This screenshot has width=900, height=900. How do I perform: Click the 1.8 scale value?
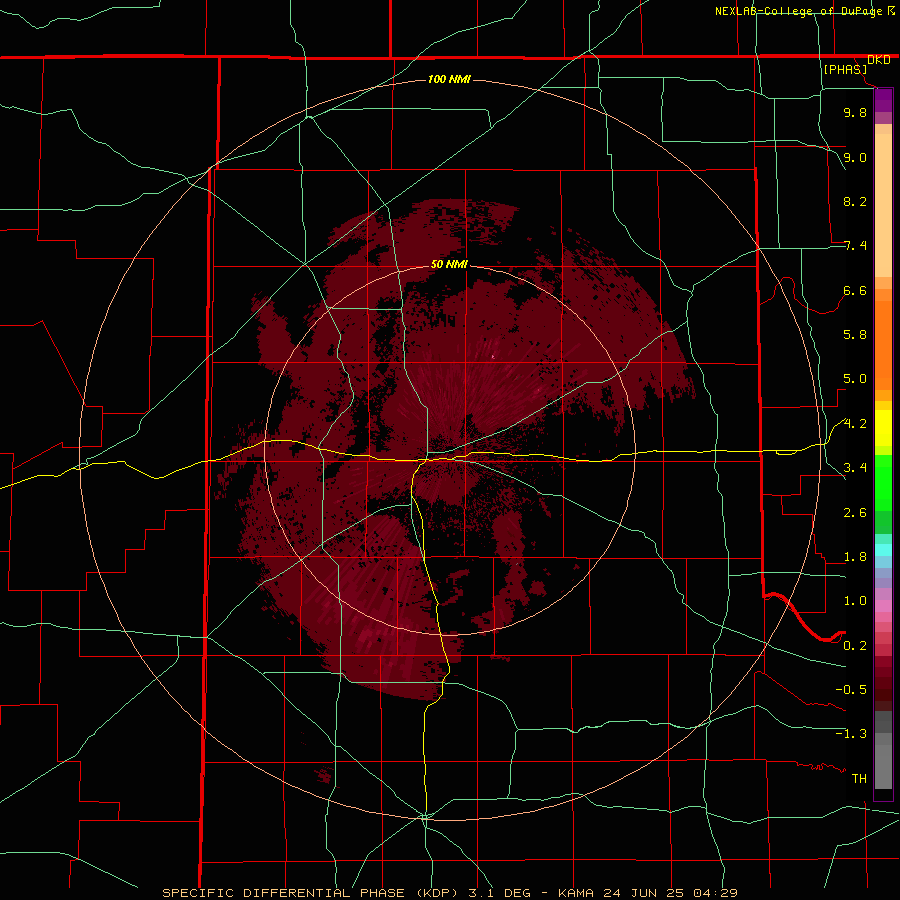[855, 557]
